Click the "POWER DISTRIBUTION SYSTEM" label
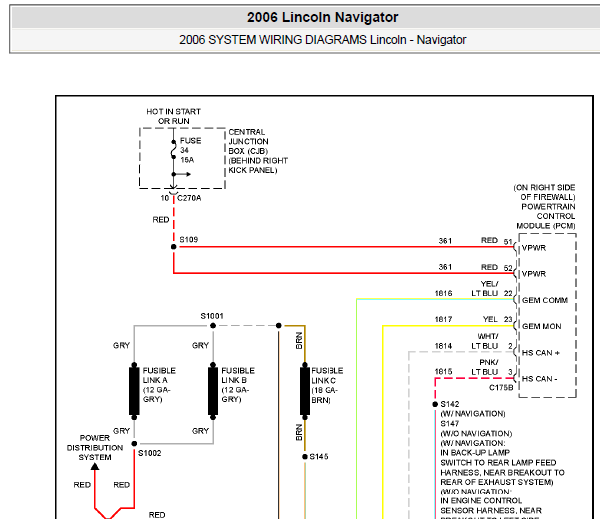Viewport: 600px width, 519px height. (x=95, y=448)
